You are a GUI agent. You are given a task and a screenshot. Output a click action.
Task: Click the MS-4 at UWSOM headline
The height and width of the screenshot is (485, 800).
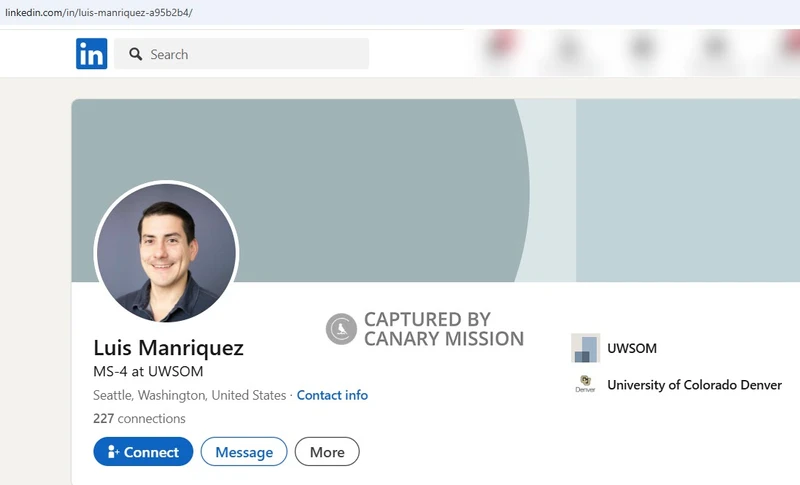148,371
